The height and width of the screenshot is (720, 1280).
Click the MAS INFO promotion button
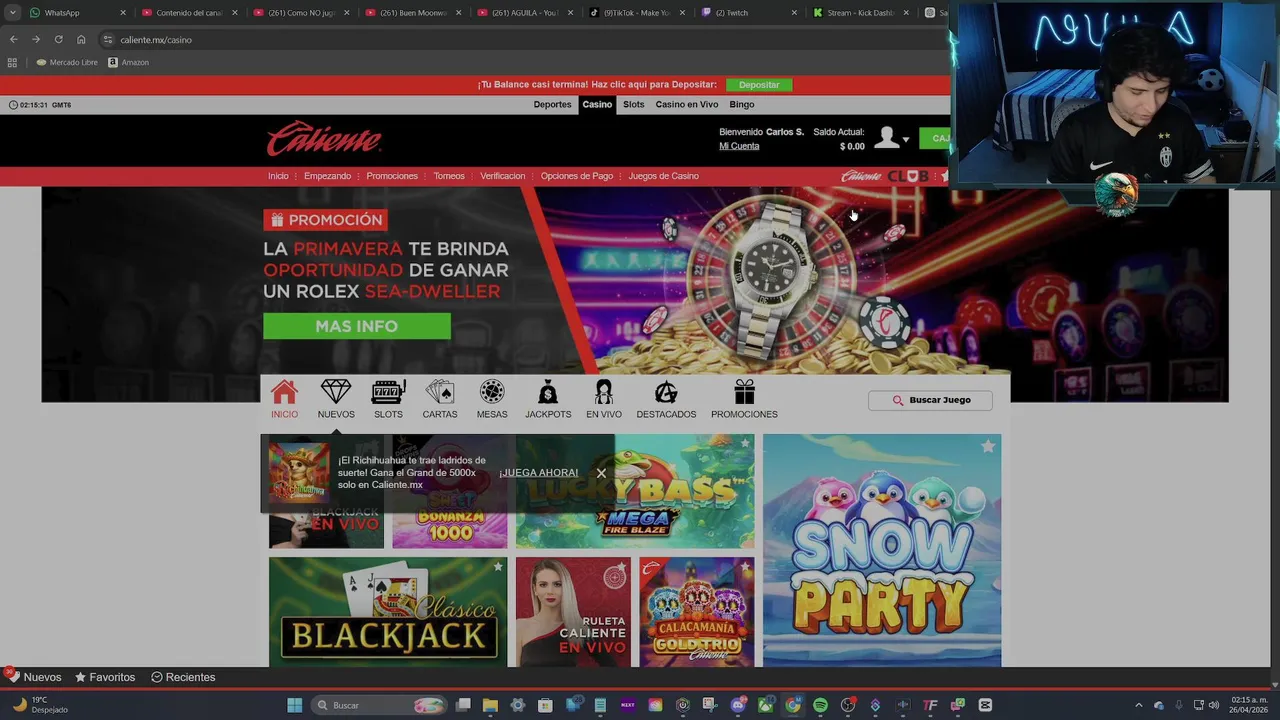(357, 326)
